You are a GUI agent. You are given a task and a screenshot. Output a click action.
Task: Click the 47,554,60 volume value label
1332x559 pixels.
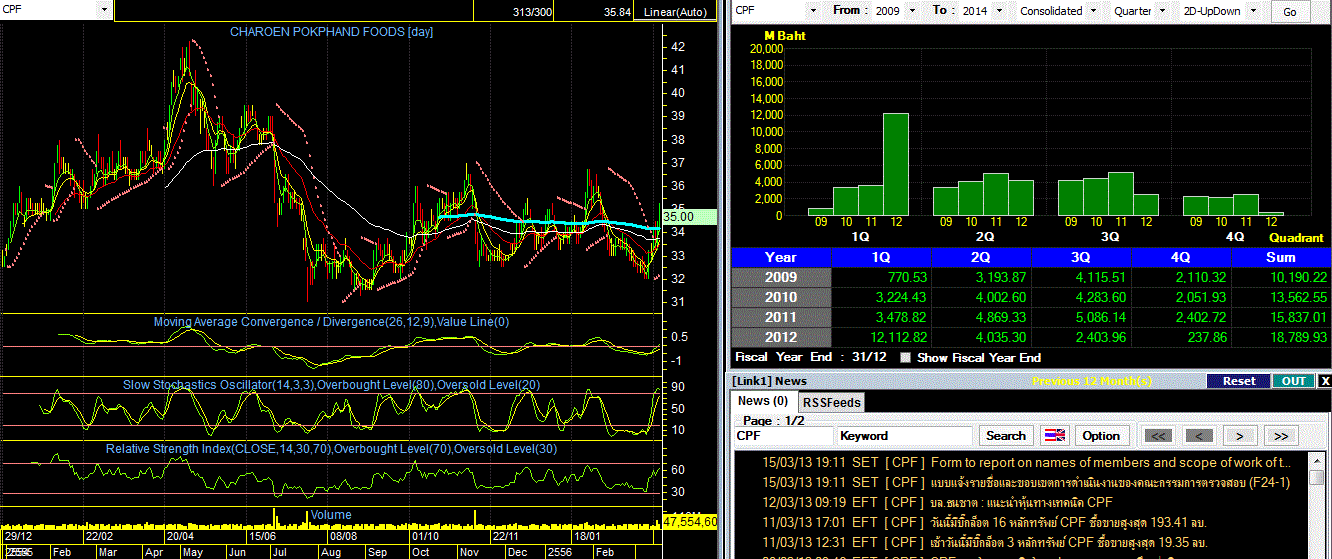[691, 522]
